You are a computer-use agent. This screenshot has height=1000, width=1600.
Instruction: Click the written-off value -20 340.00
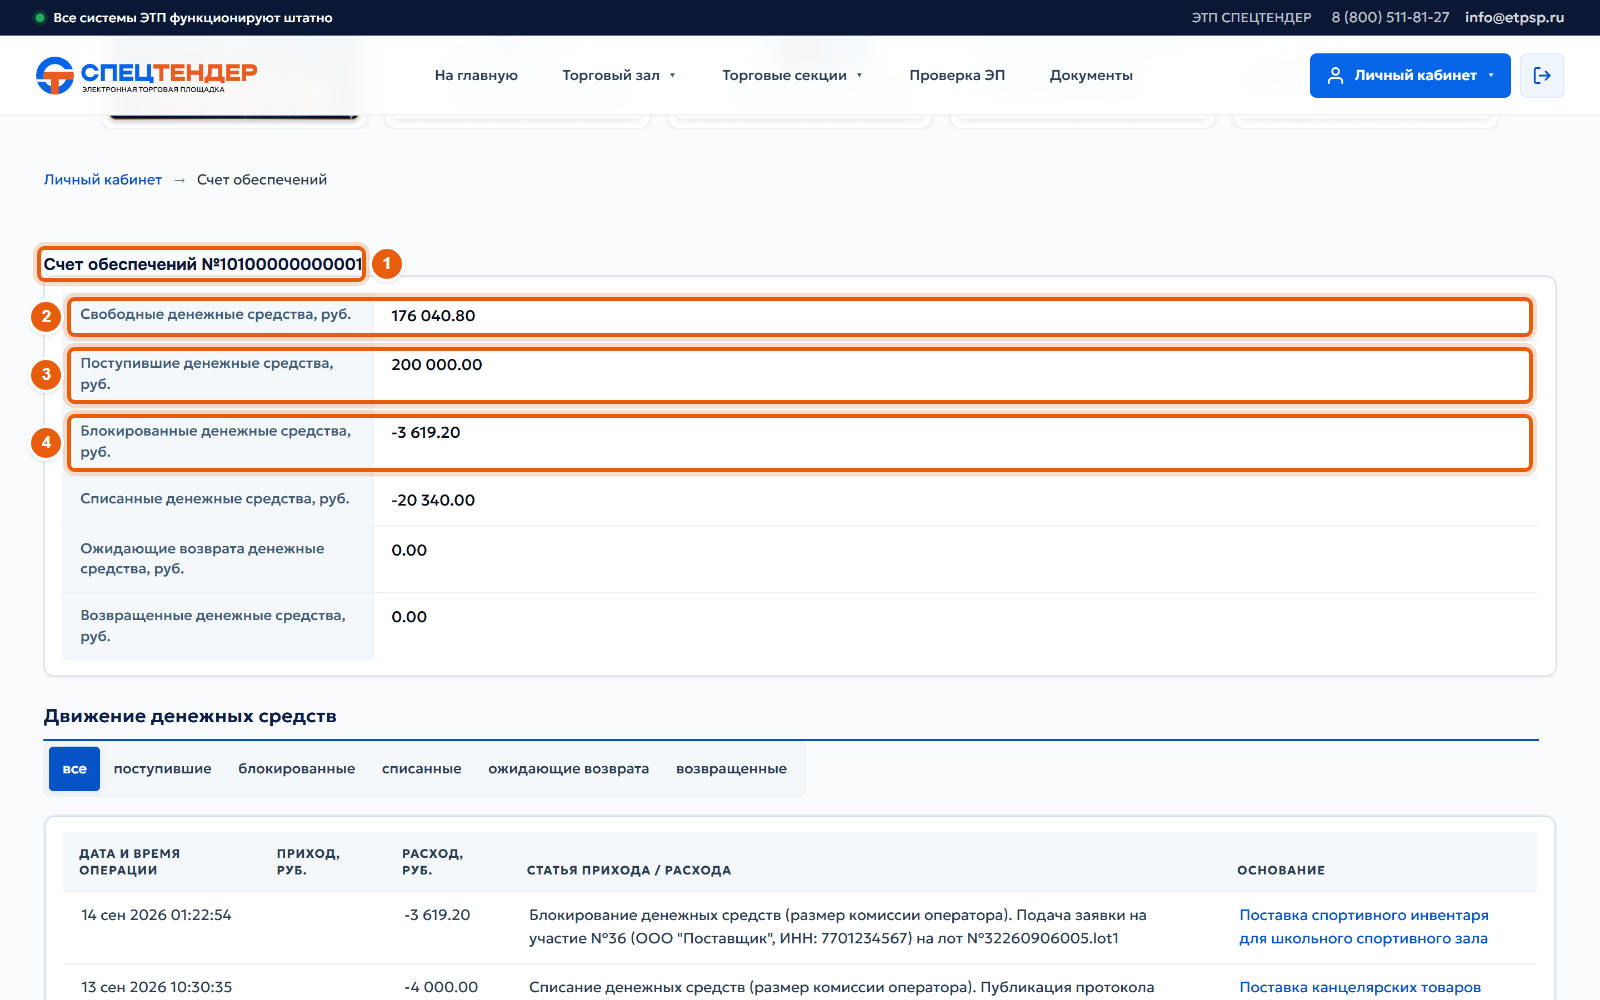(x=433, y=500)
